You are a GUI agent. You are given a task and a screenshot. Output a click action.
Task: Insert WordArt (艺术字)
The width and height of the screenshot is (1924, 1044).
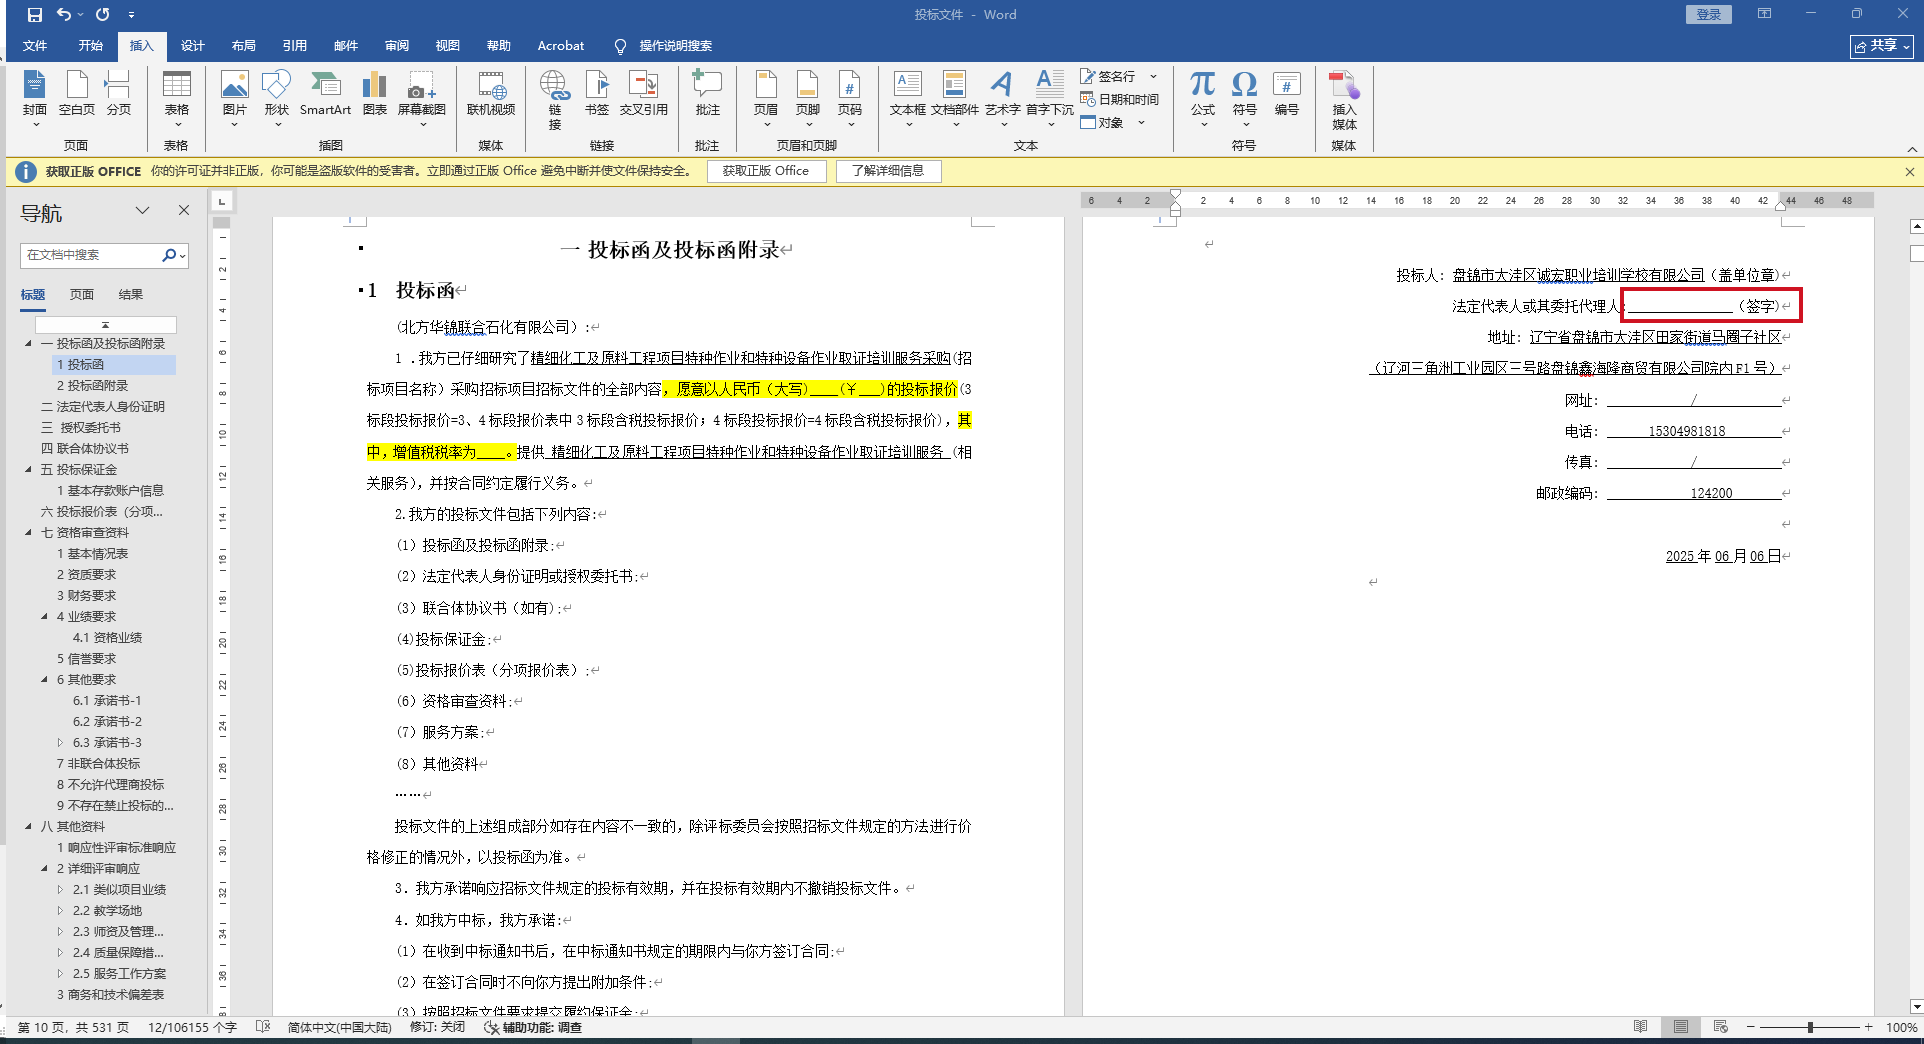[1002, 98]
